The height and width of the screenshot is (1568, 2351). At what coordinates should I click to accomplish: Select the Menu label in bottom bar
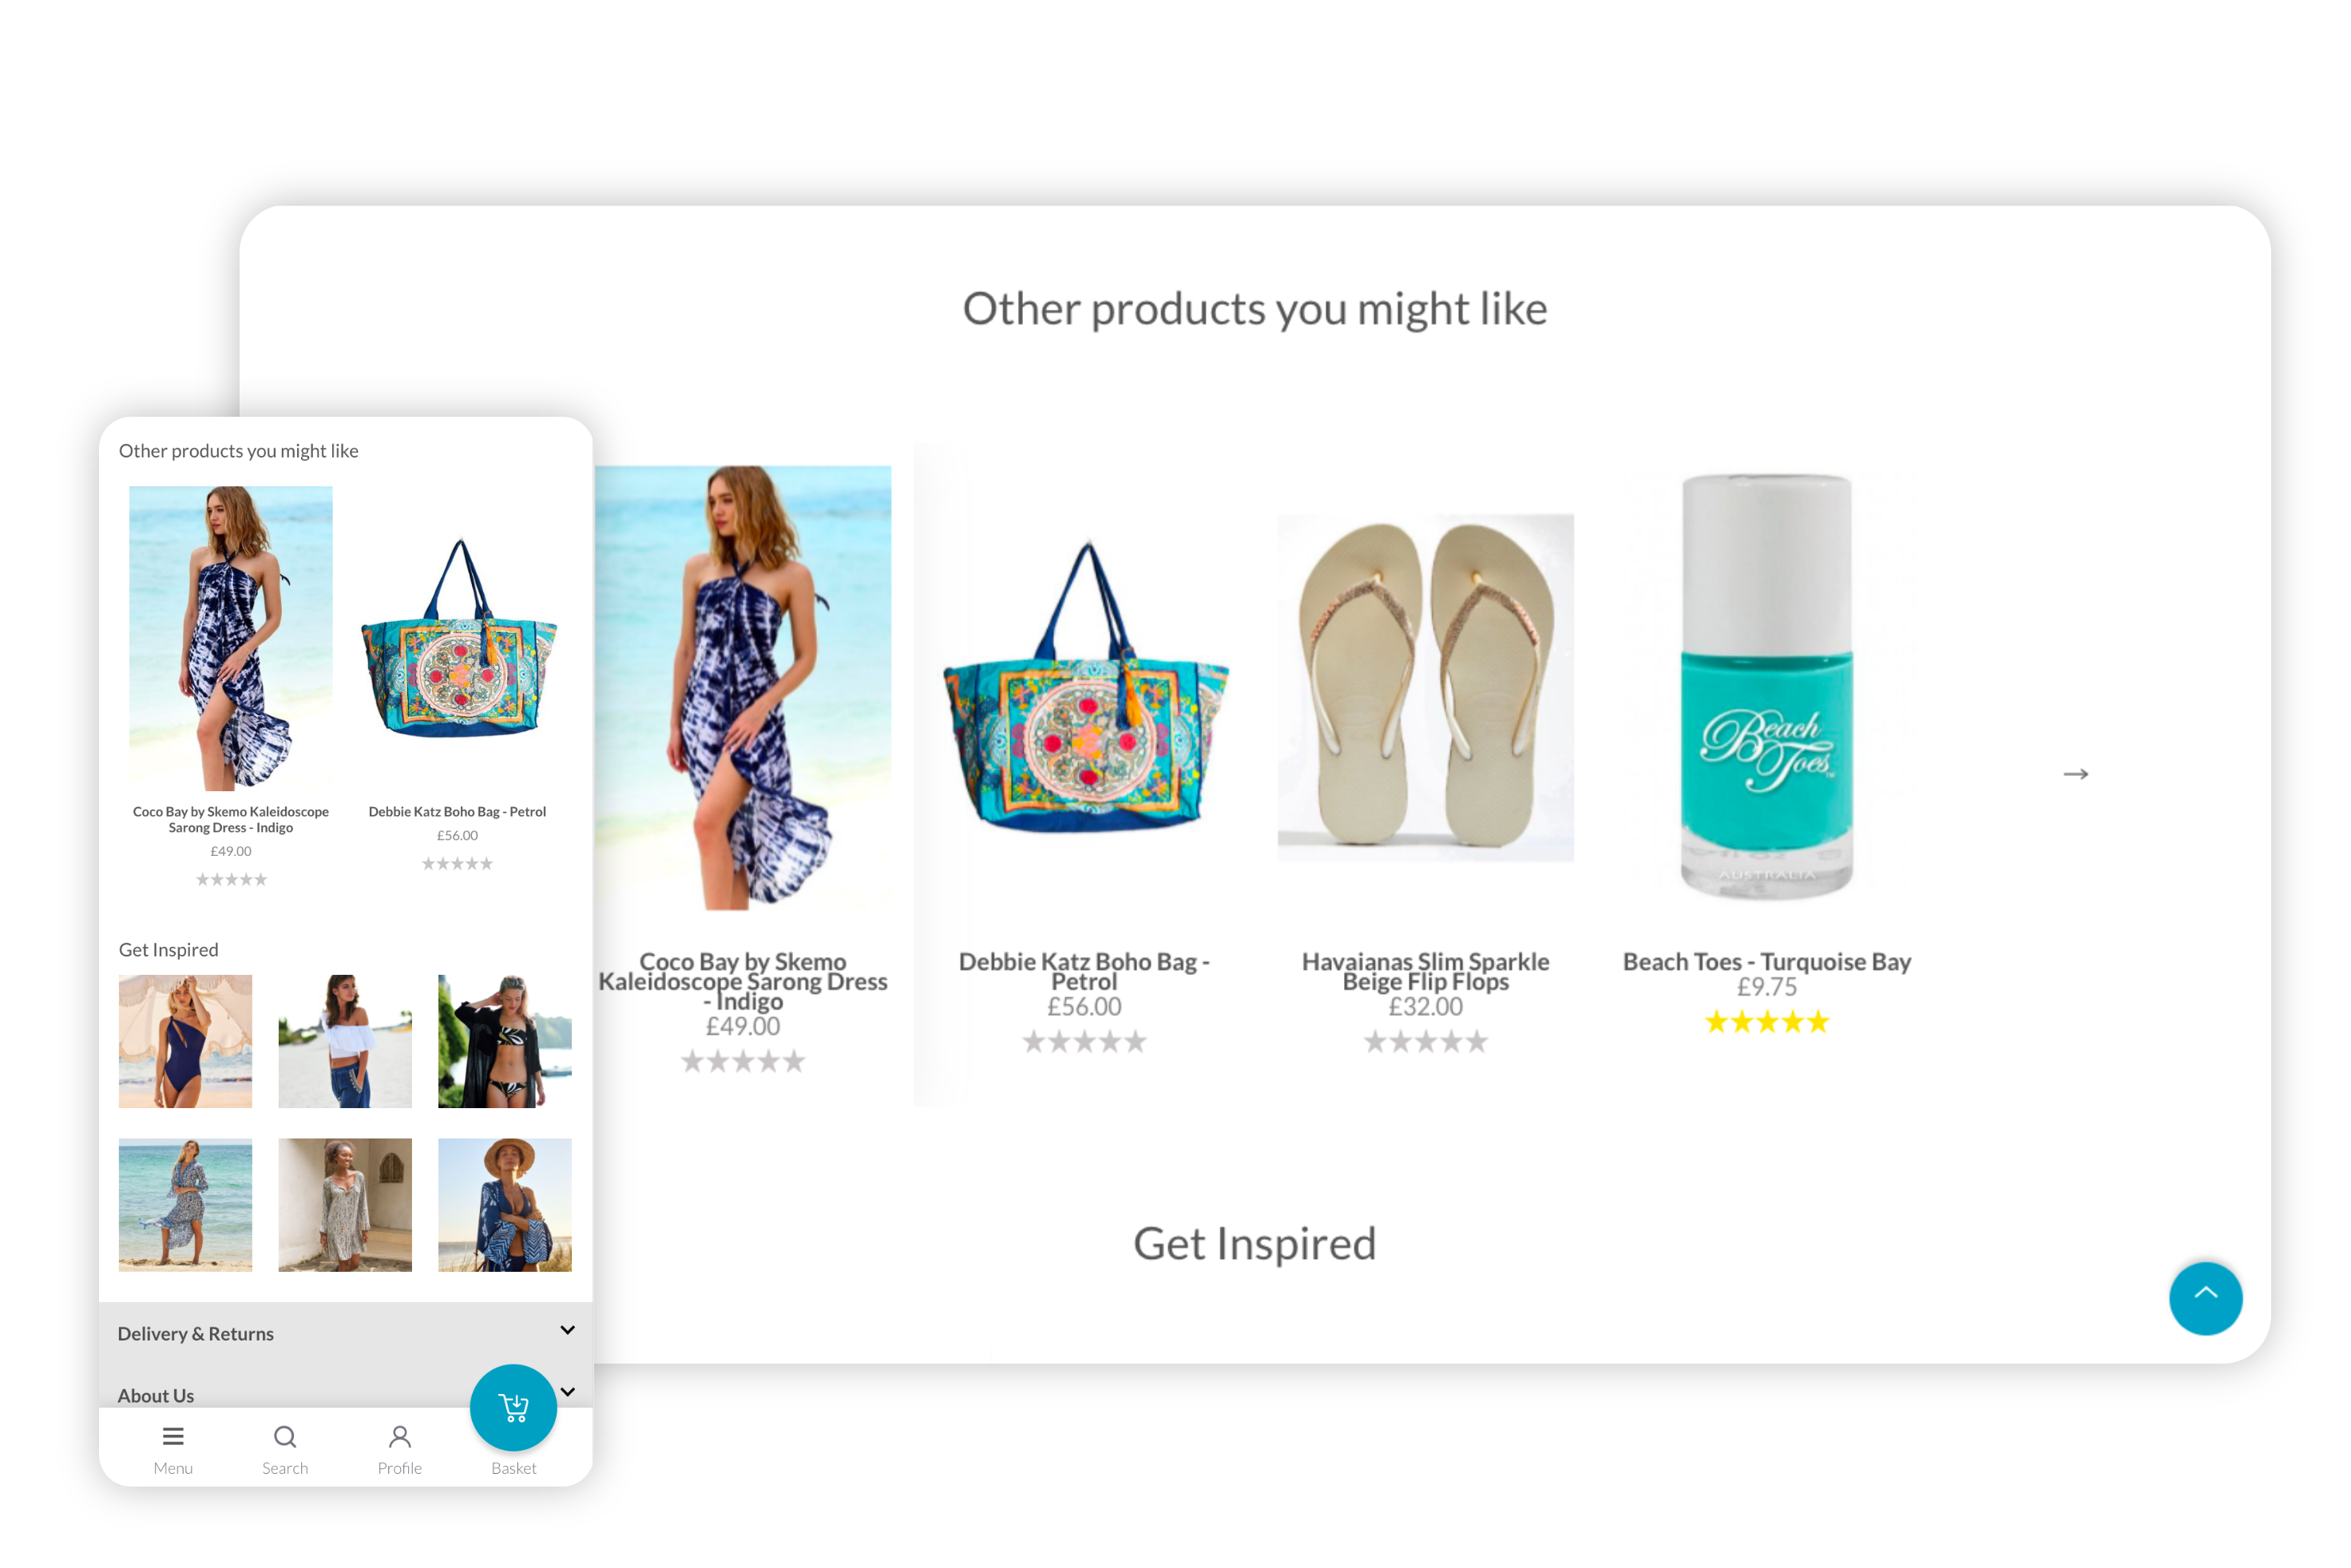coord(173,1468)
